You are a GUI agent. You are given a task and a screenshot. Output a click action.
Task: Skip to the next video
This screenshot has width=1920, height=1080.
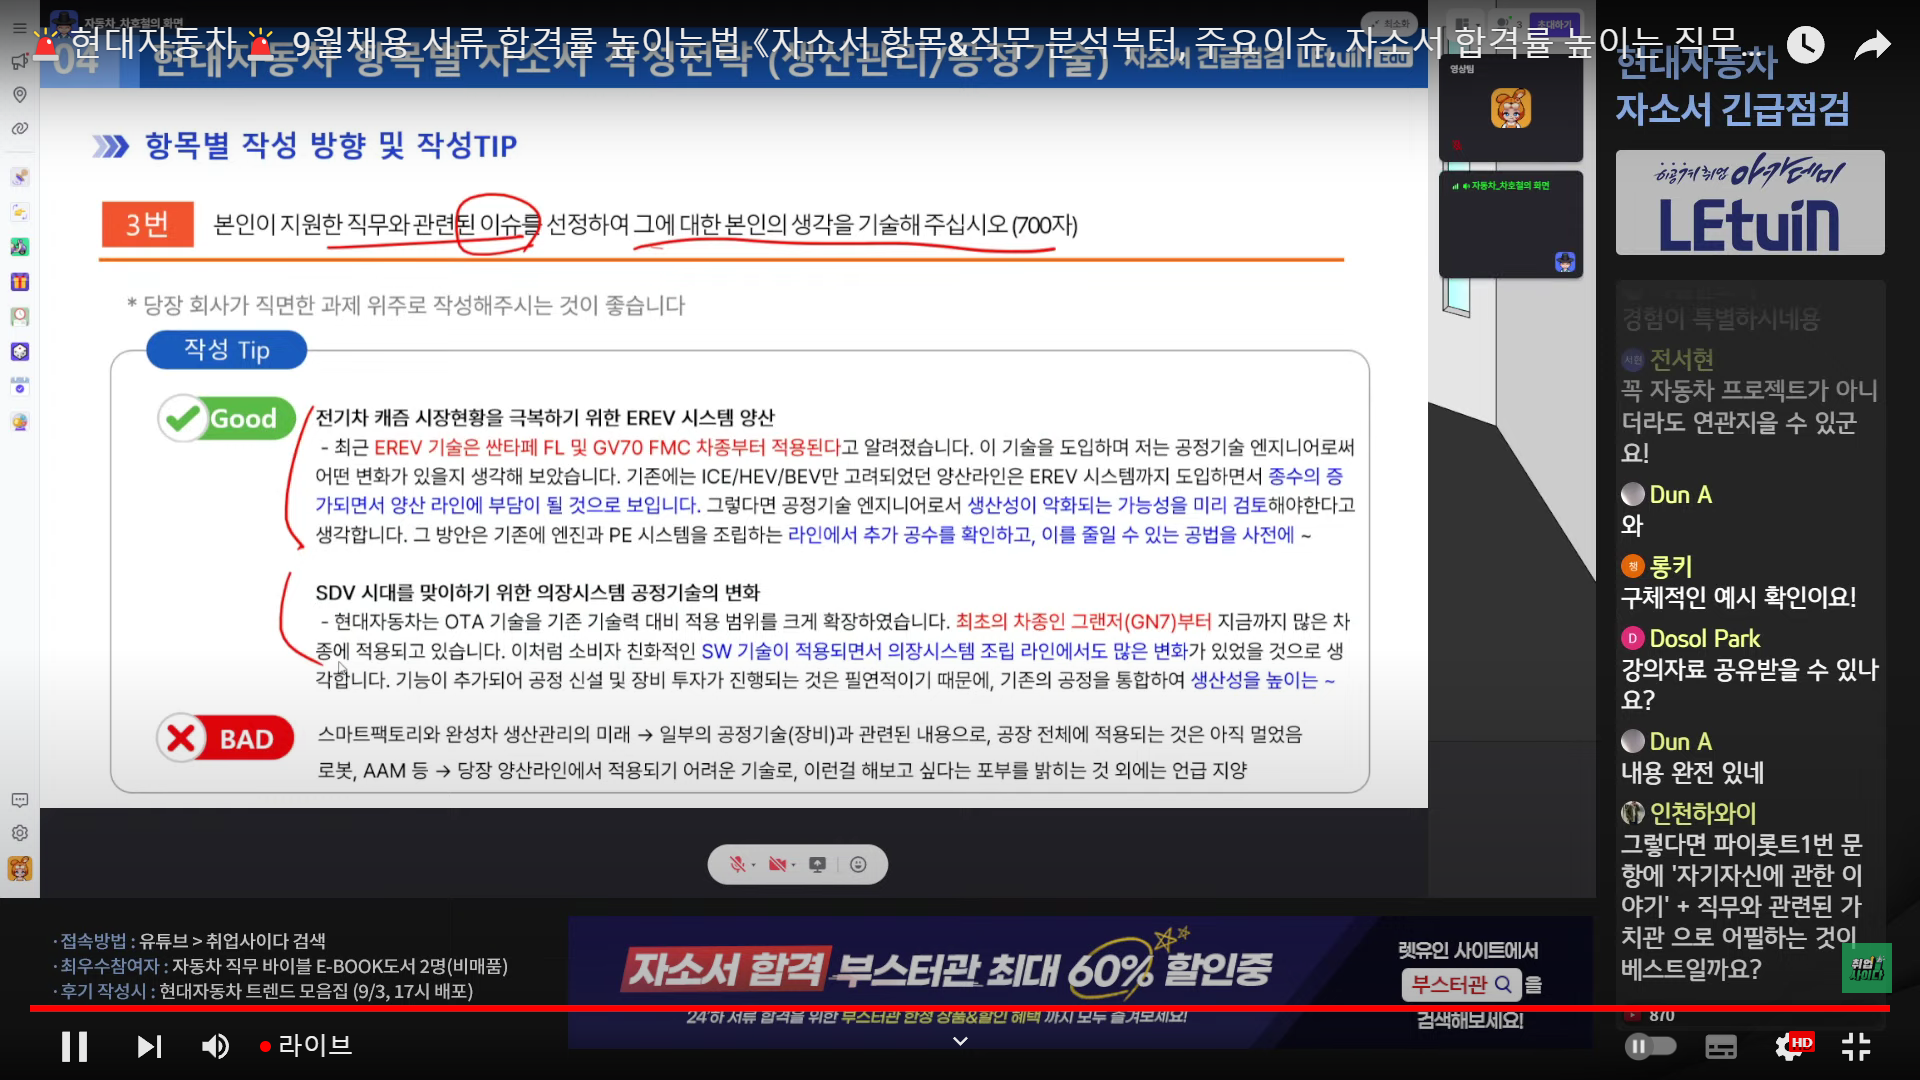click(149, 1046)
